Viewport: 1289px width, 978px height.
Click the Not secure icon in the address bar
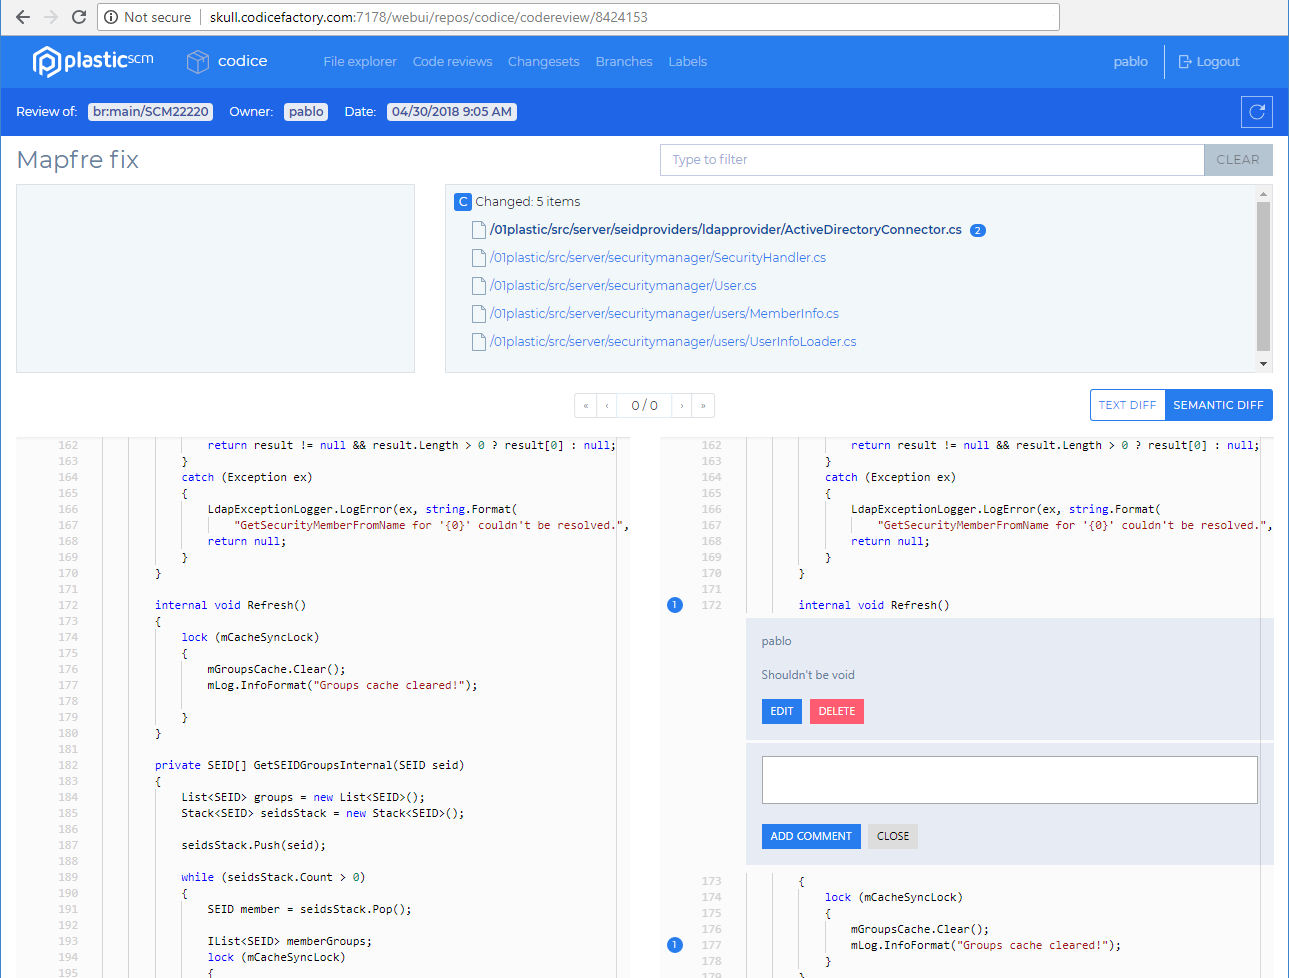tap(110, 16)
